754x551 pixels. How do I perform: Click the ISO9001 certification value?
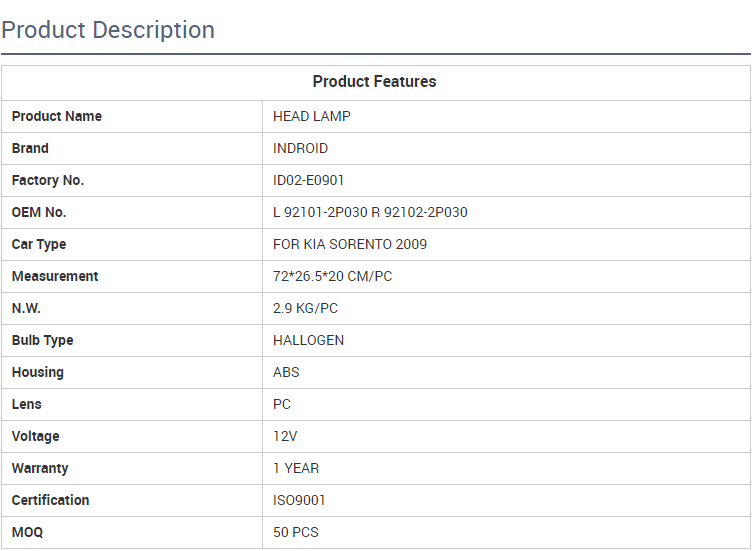(x=299, y=500)
